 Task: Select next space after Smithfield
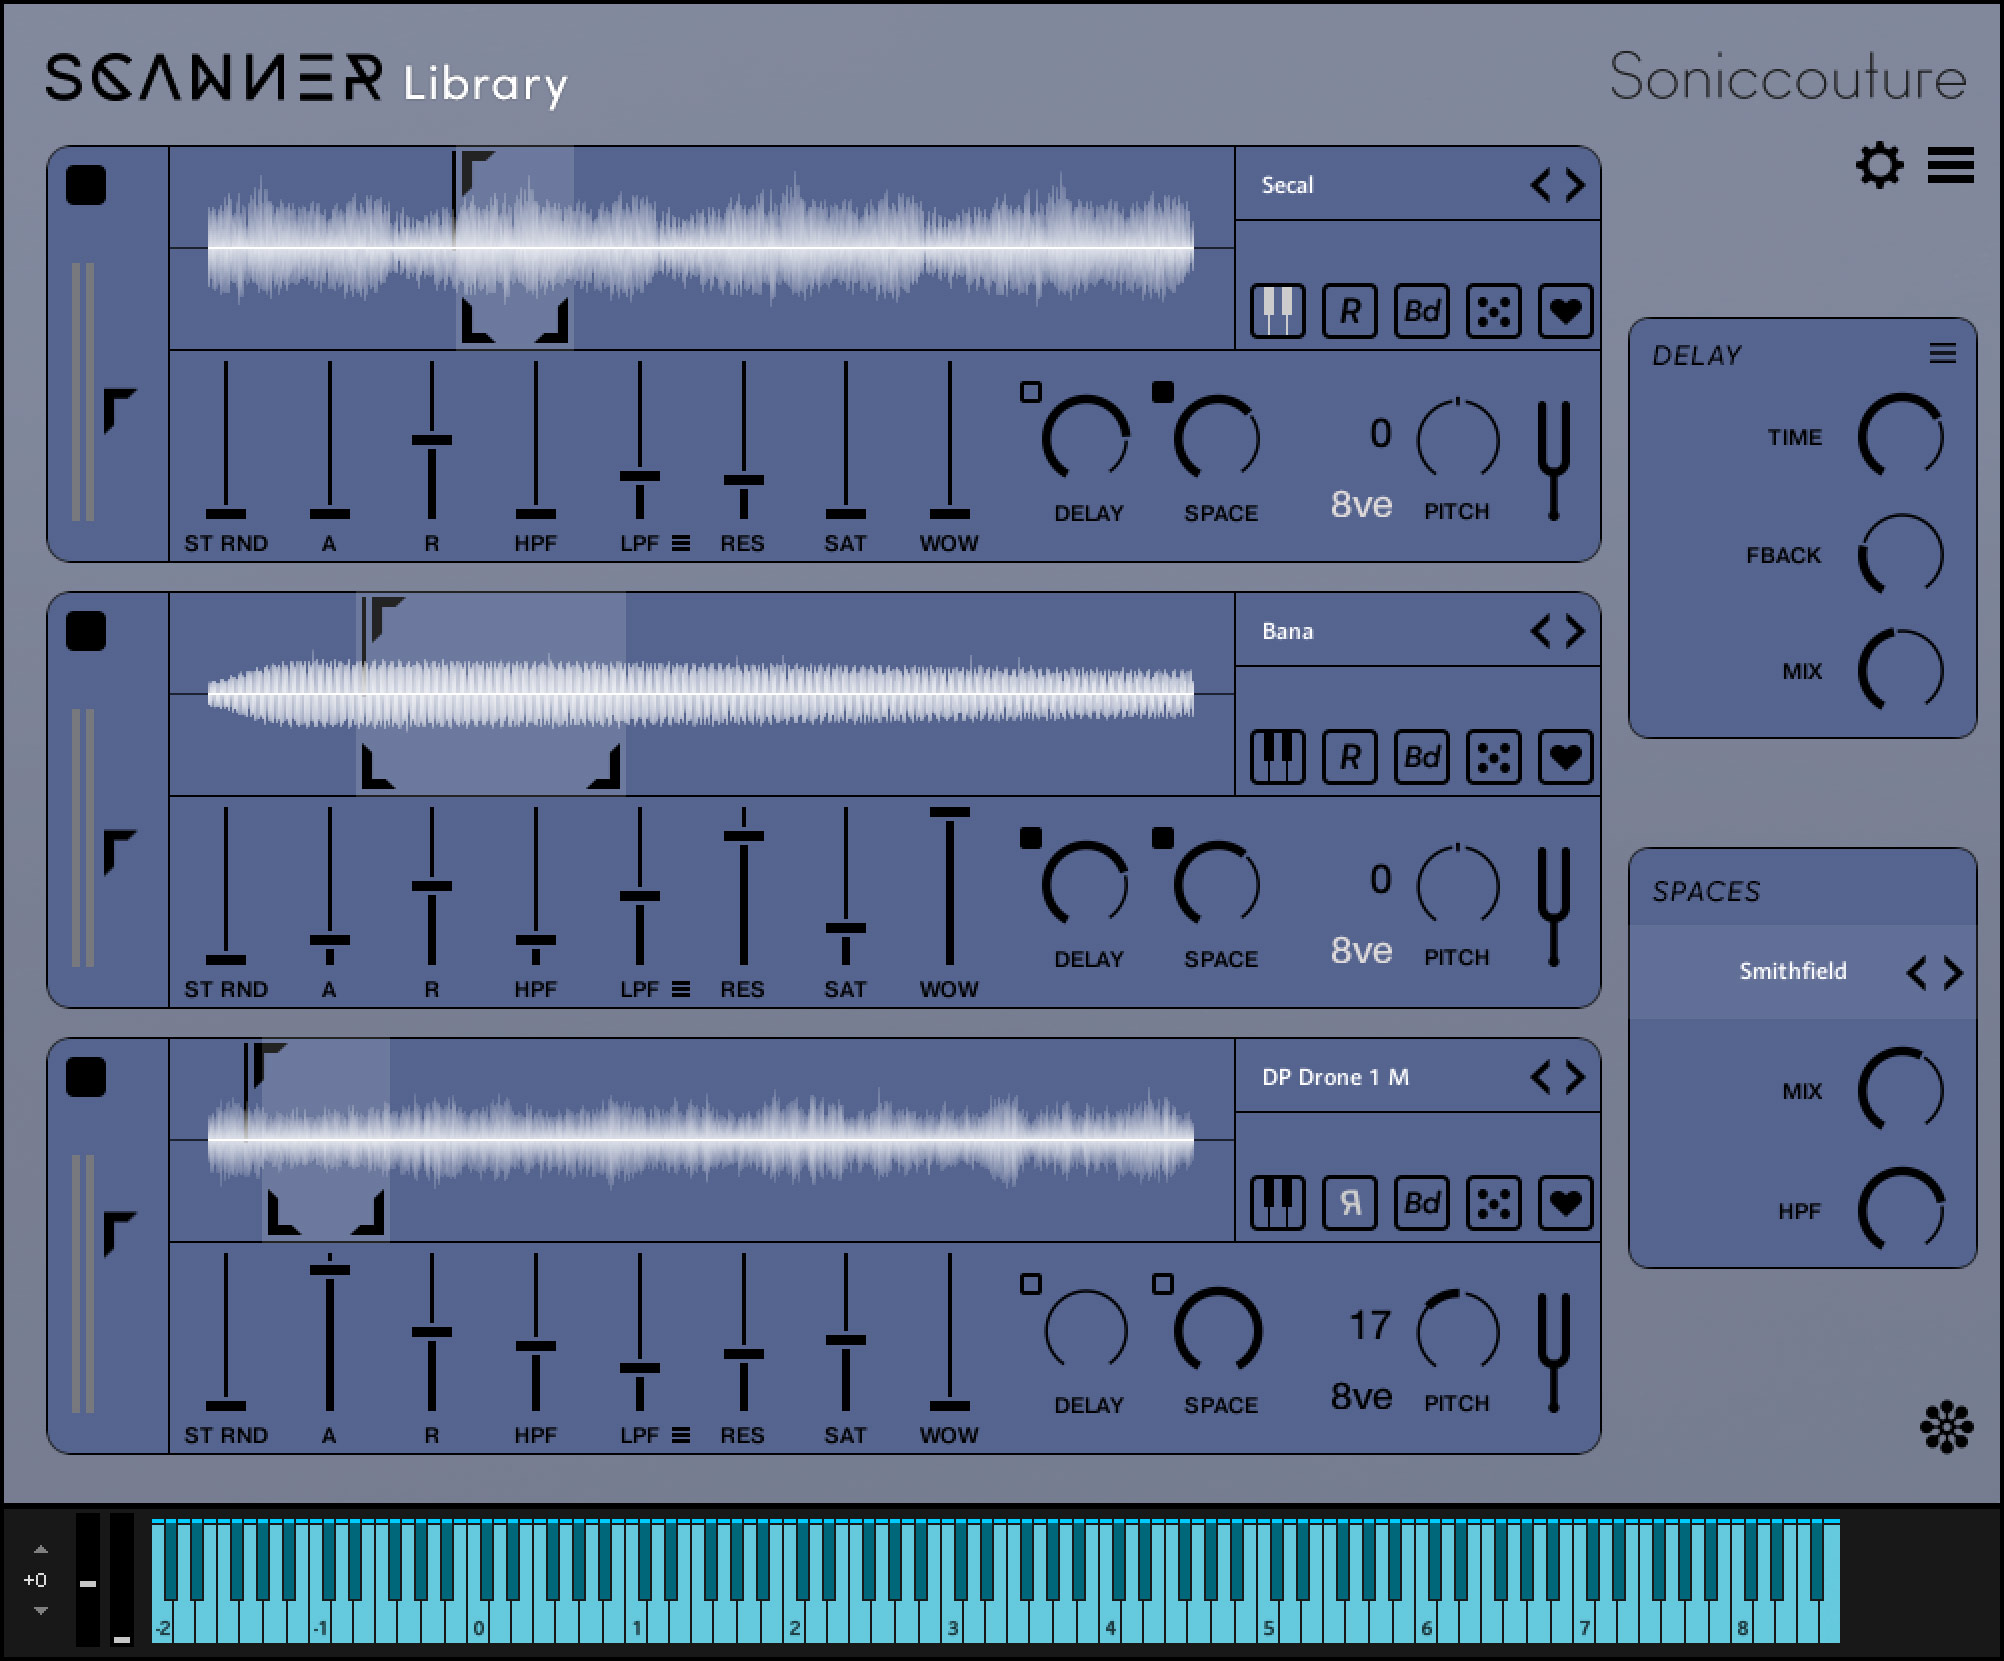pos(1953,973)
